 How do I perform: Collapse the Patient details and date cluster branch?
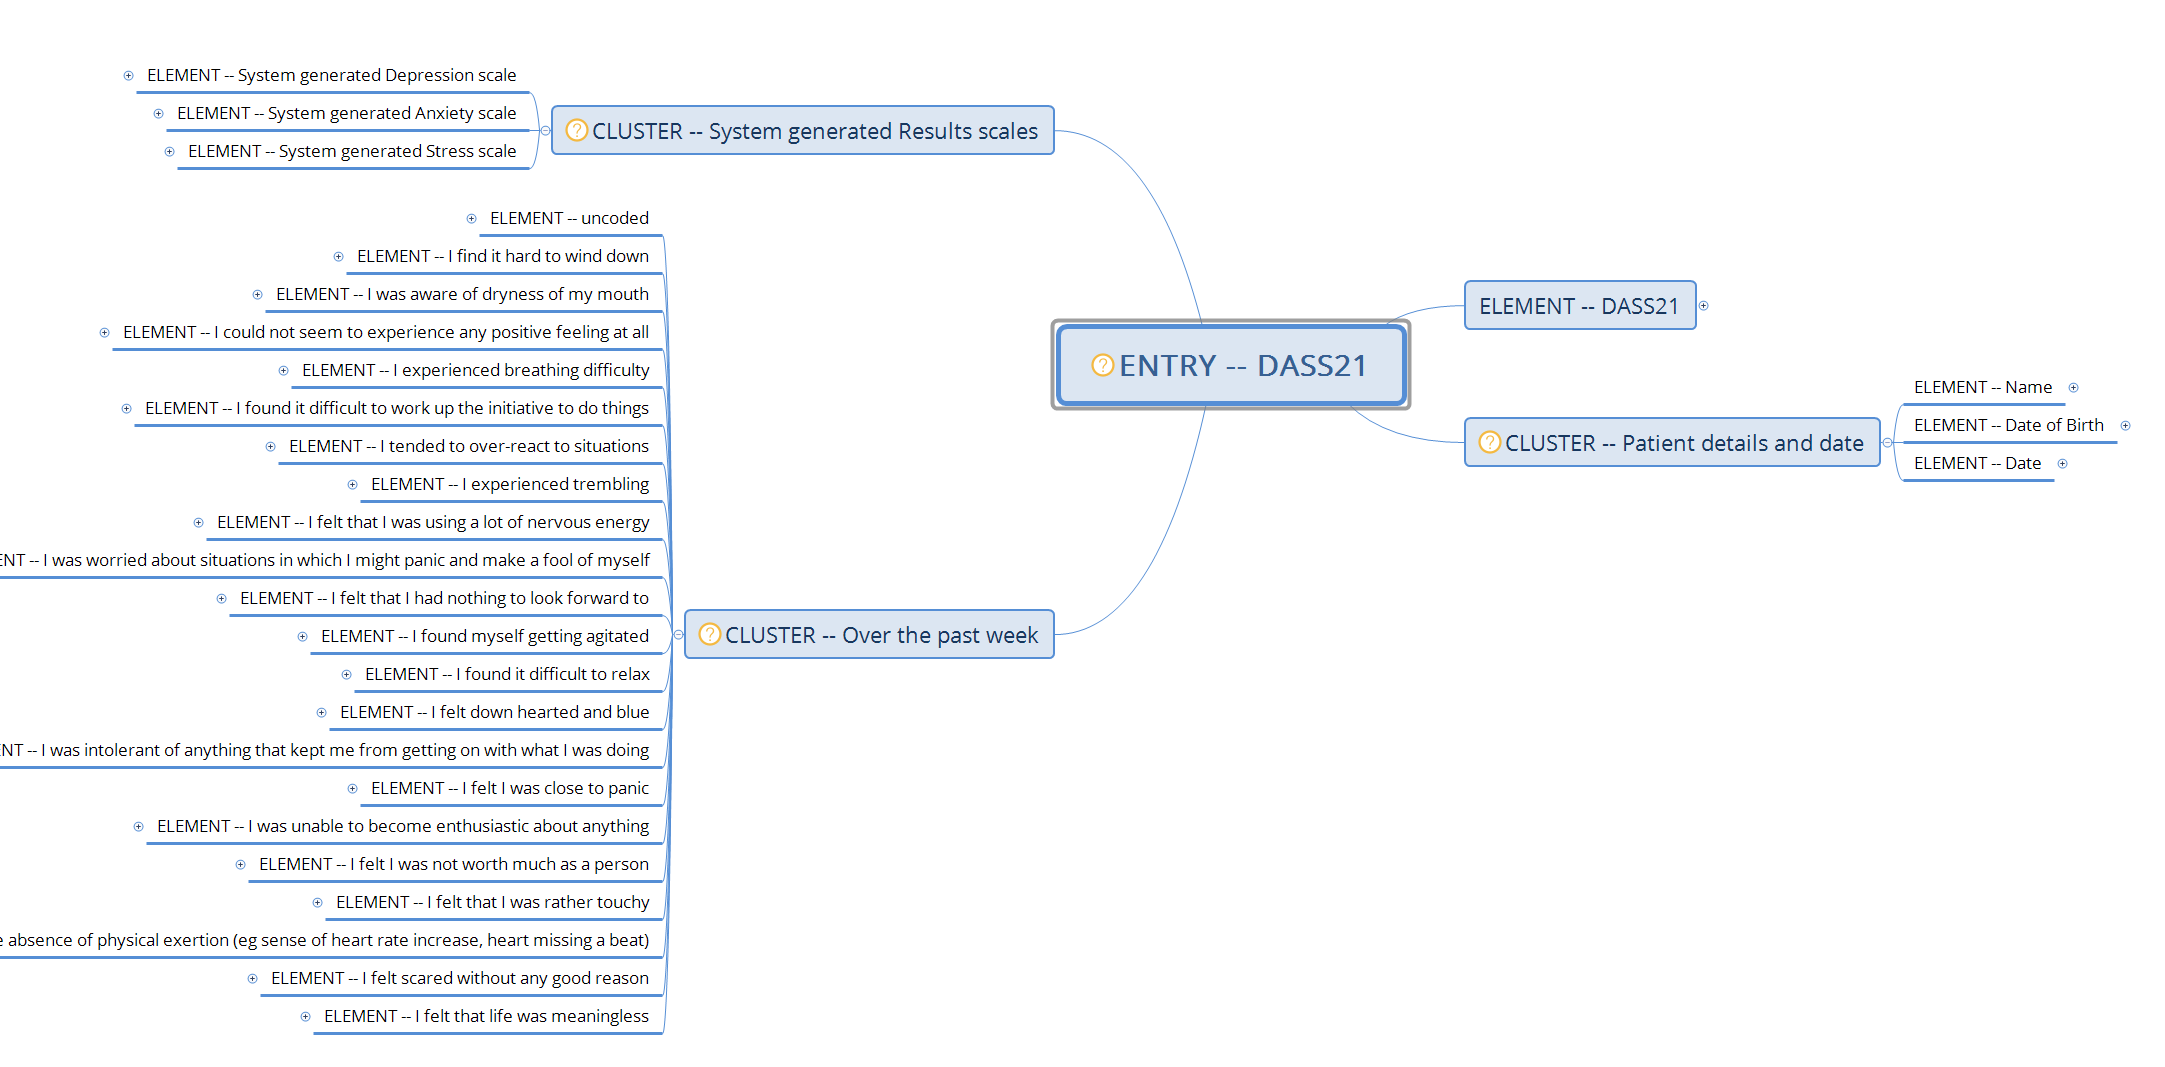(x=1888, y=442)
